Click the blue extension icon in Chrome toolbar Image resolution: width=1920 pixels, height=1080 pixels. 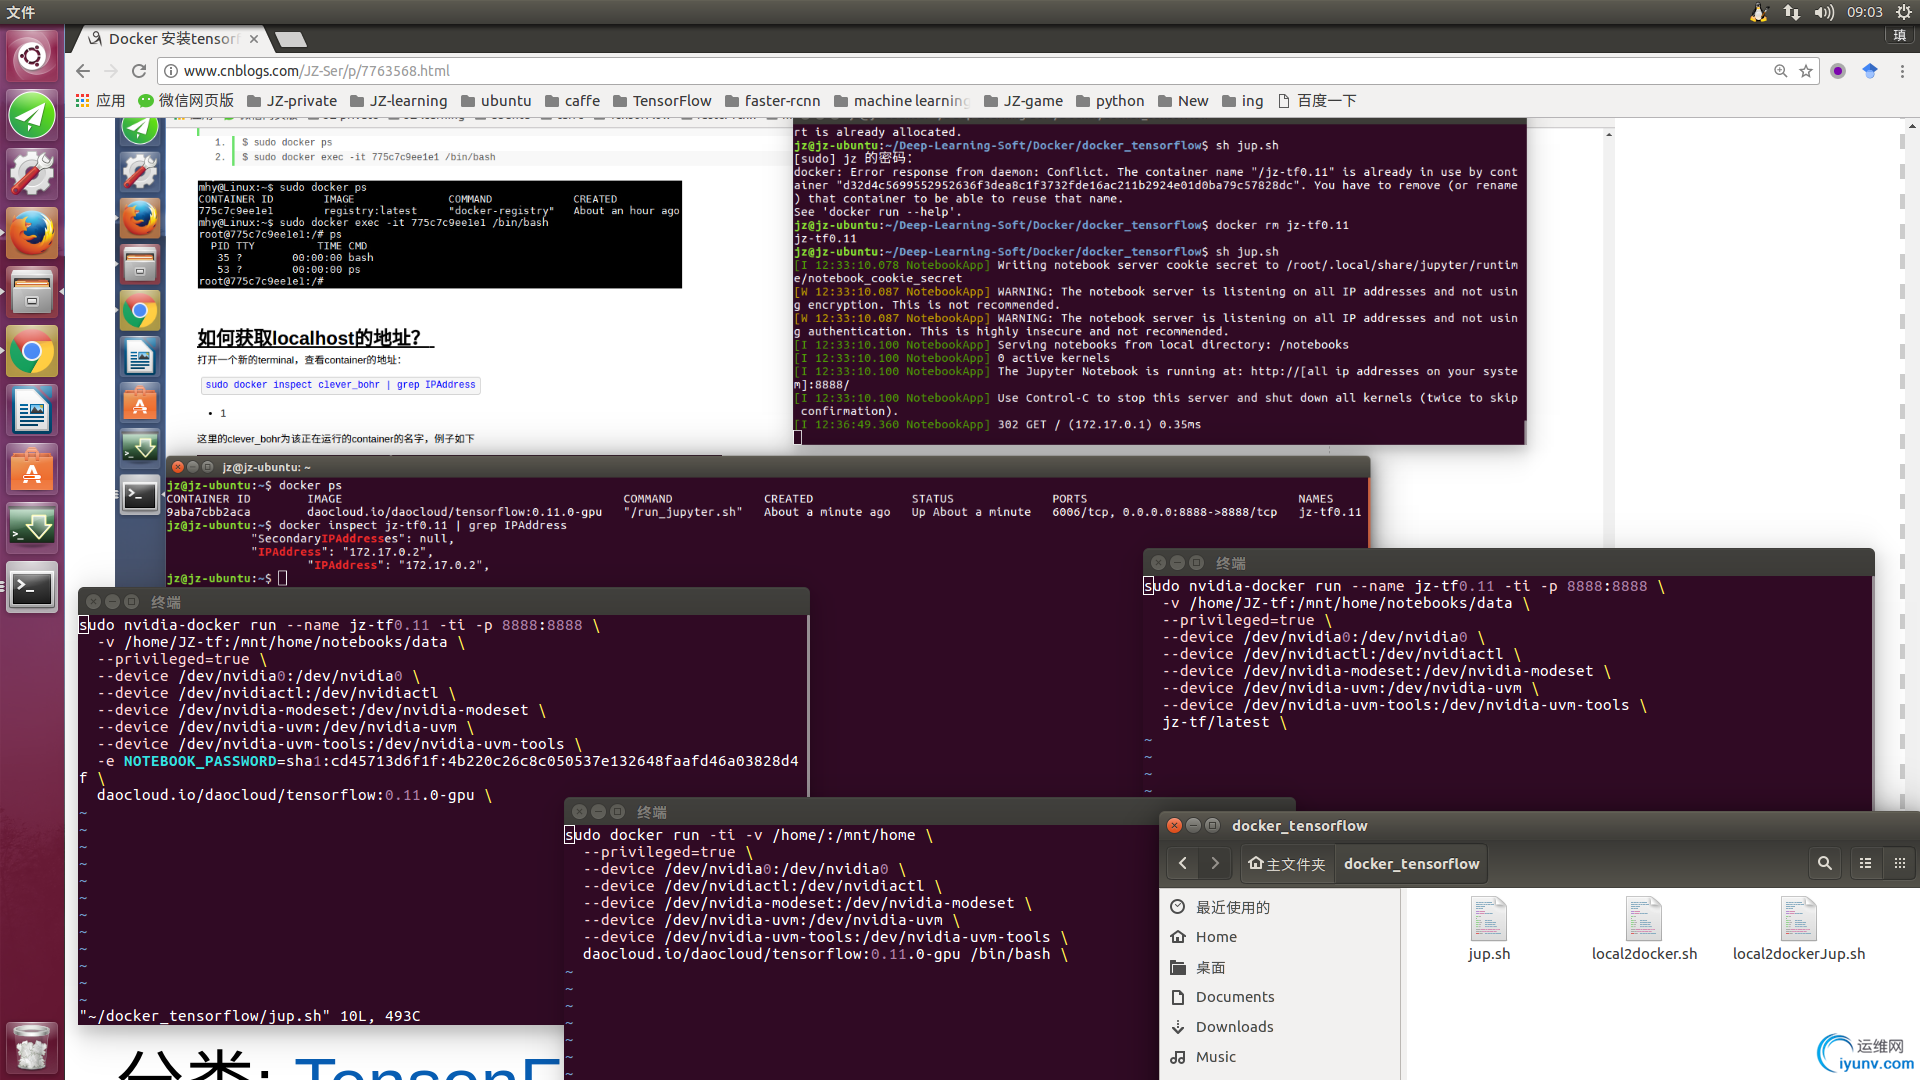[1870, 71]
